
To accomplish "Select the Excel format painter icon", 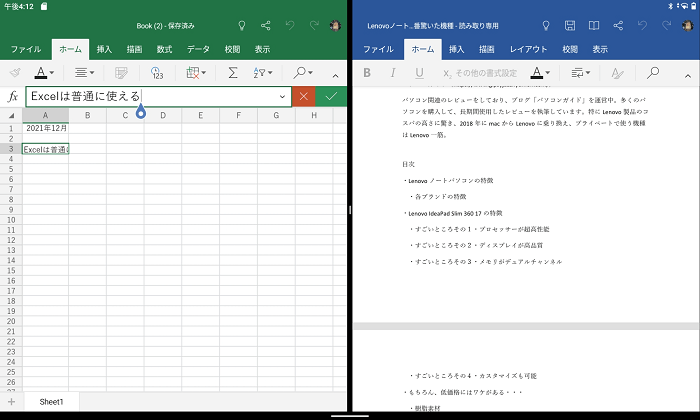I will 15,72.
